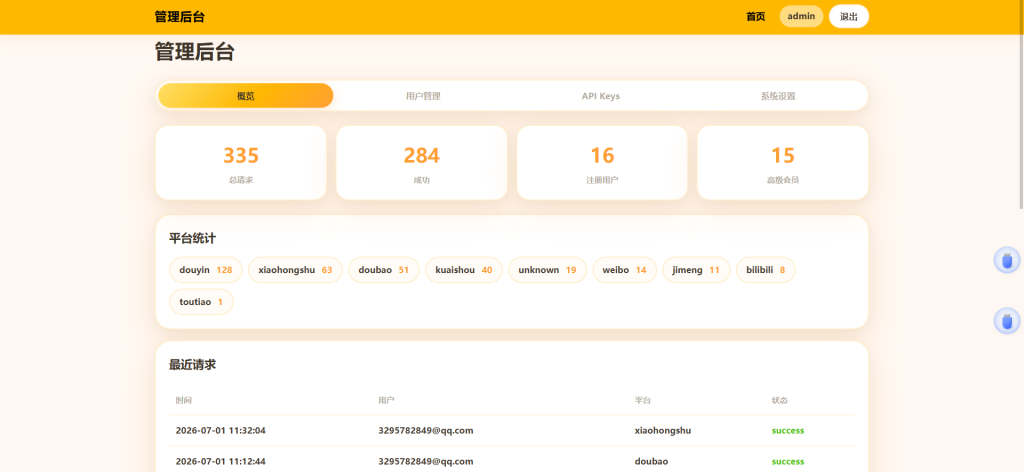Click success status of the xiaohongshu row
1024x472 pixels.
[788, 431]
